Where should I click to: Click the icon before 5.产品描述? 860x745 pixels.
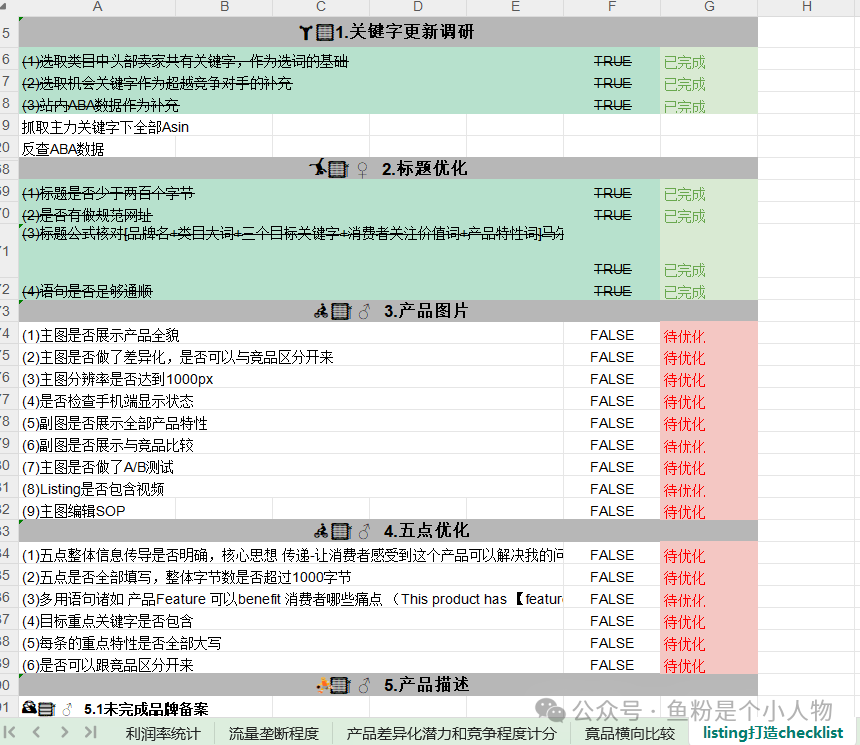tap(333, 685)
